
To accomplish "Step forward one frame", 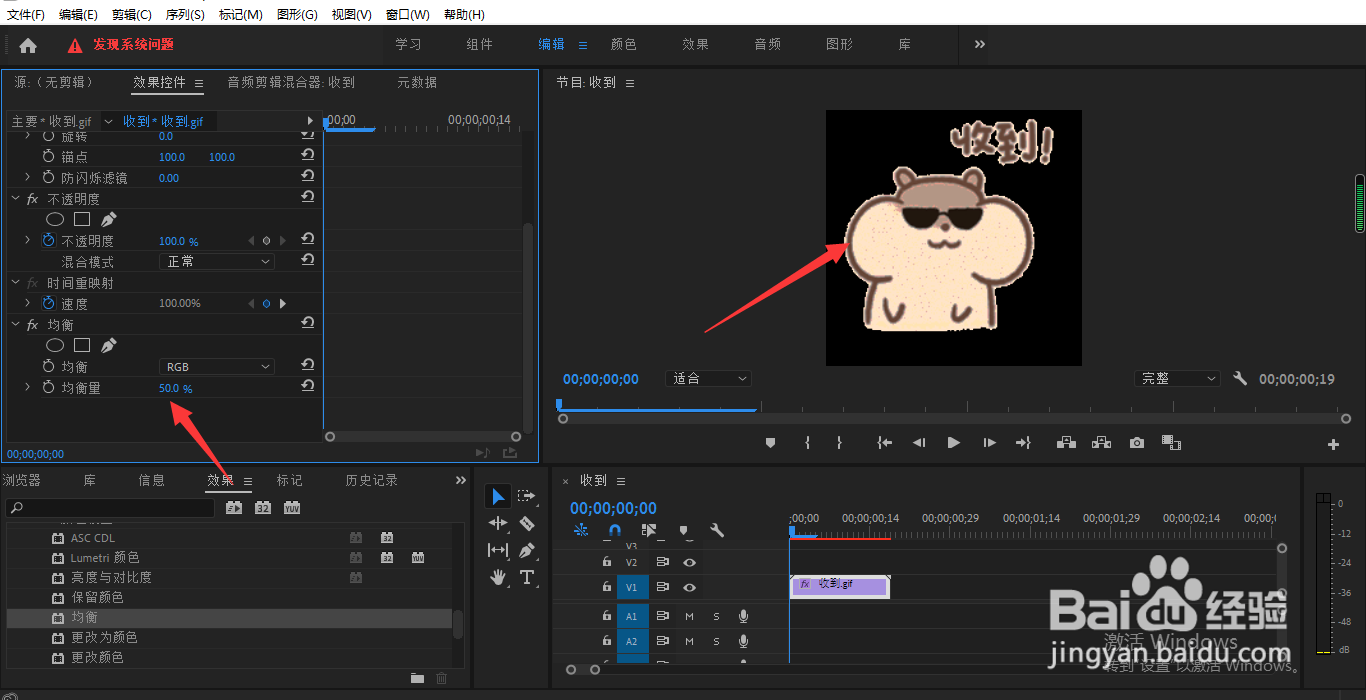I will point(989,443).
